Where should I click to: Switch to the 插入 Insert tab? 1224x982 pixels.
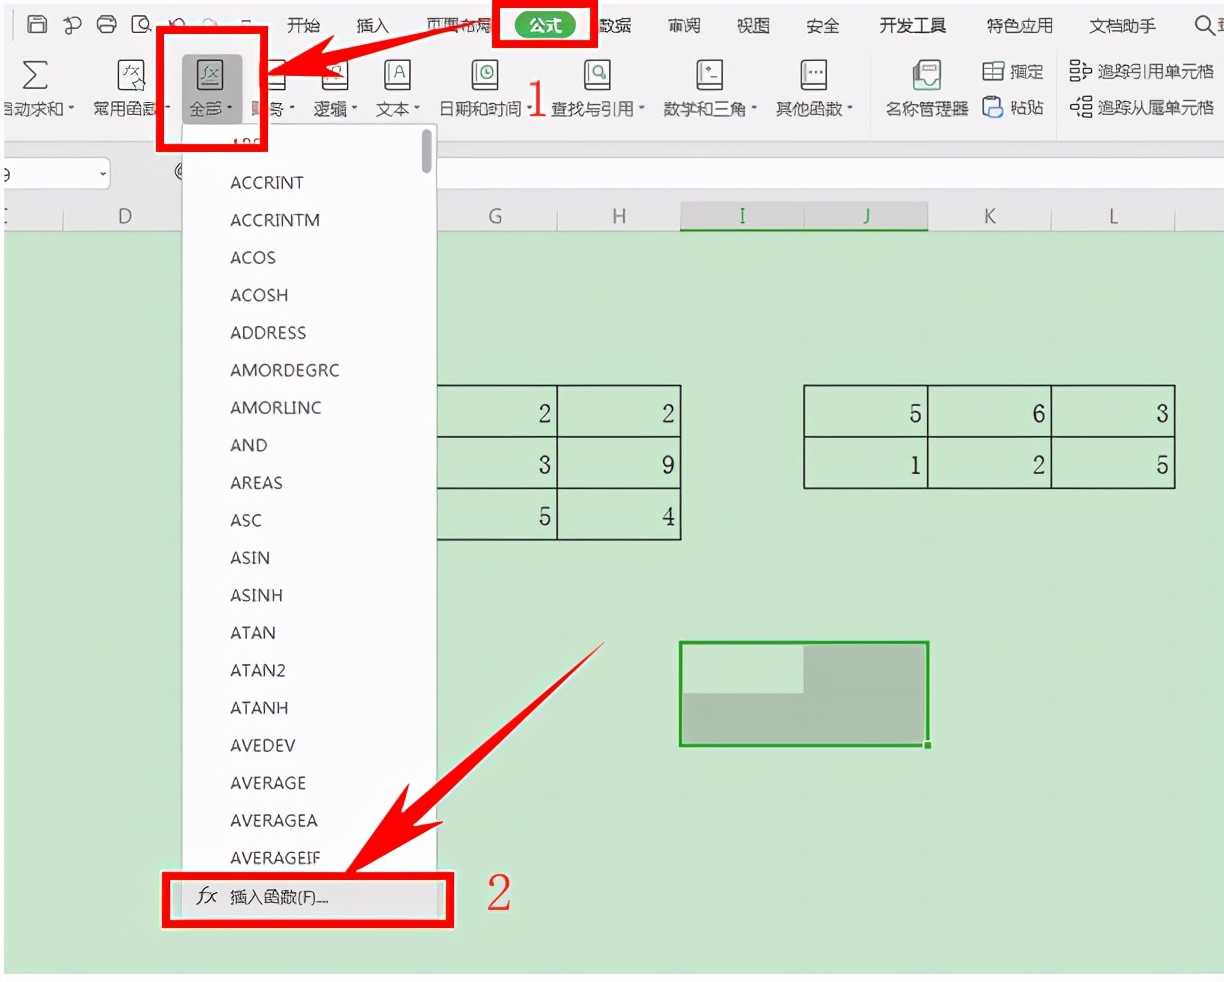(x=372, y=25)
